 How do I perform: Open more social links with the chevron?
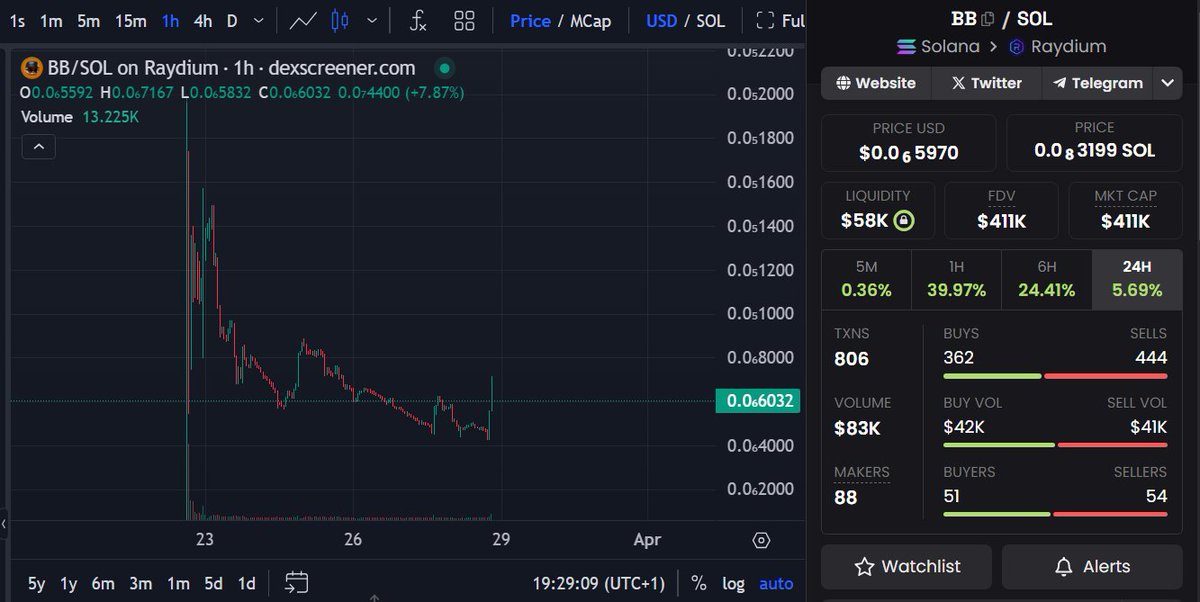click(x=1167, y=83)
